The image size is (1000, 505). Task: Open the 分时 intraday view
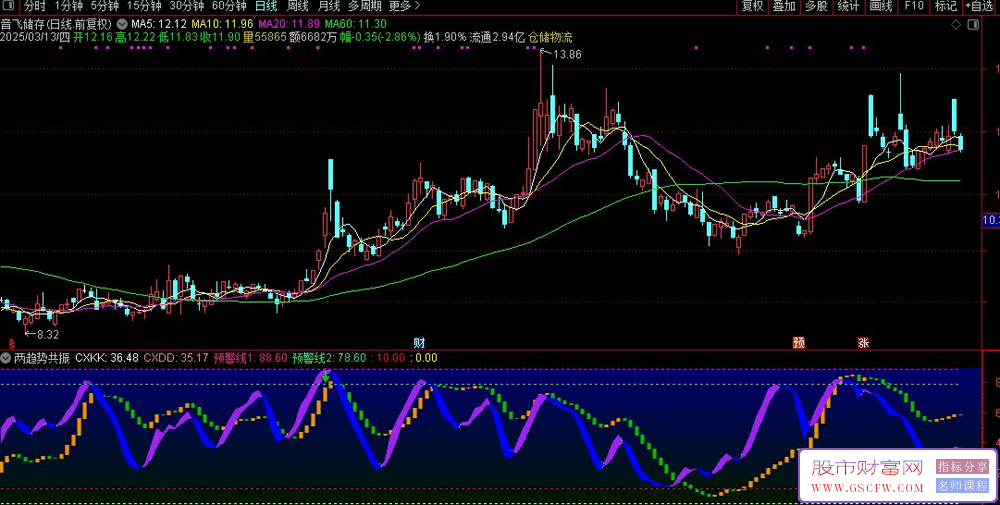pos(21,6)
